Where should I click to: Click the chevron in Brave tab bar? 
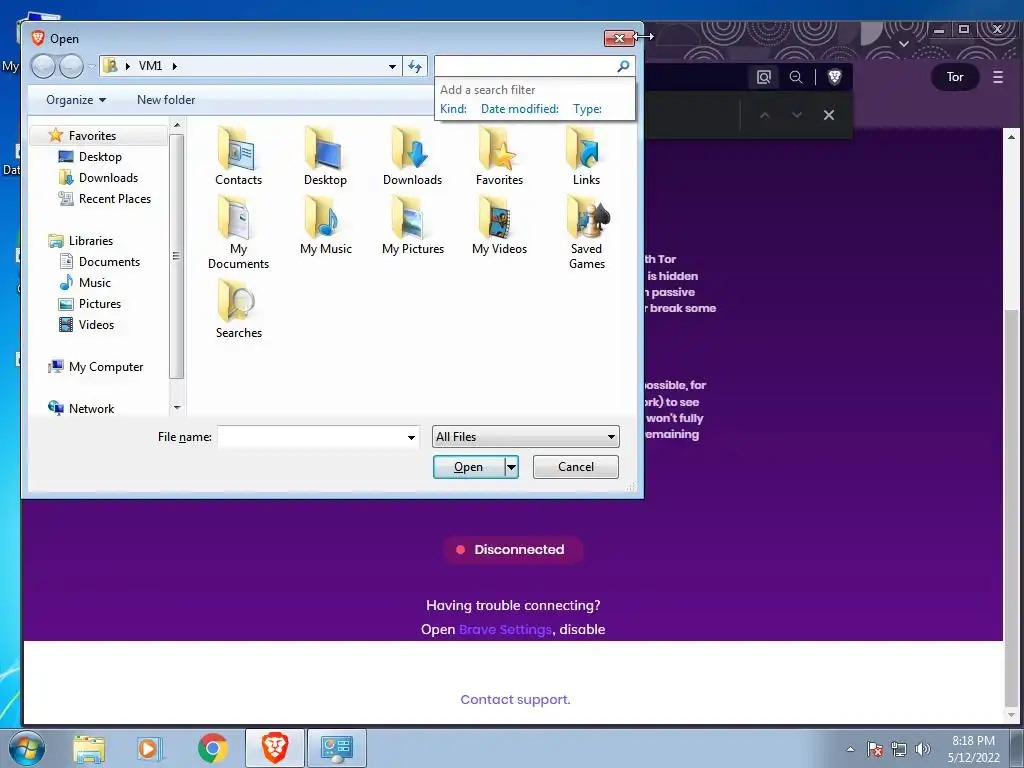904,44
